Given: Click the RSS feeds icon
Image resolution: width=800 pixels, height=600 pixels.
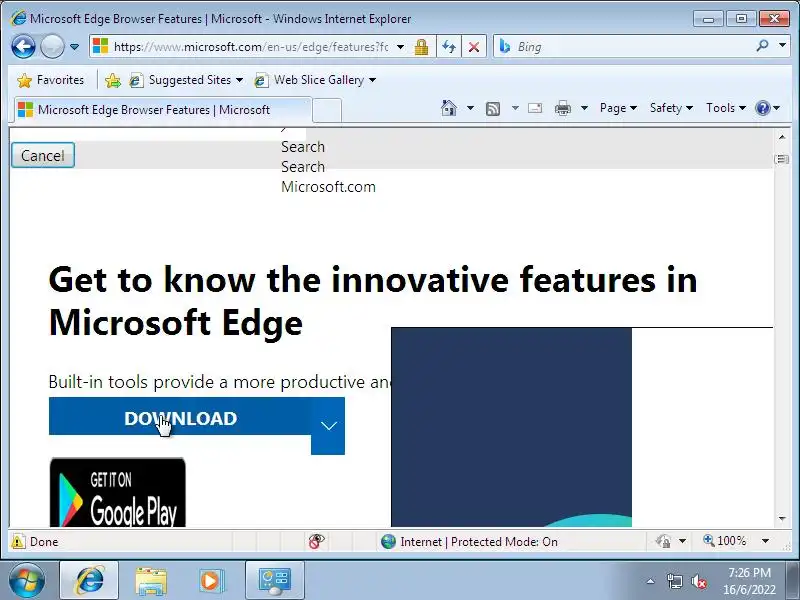Looking at the screenshot, I should [493, 108].
